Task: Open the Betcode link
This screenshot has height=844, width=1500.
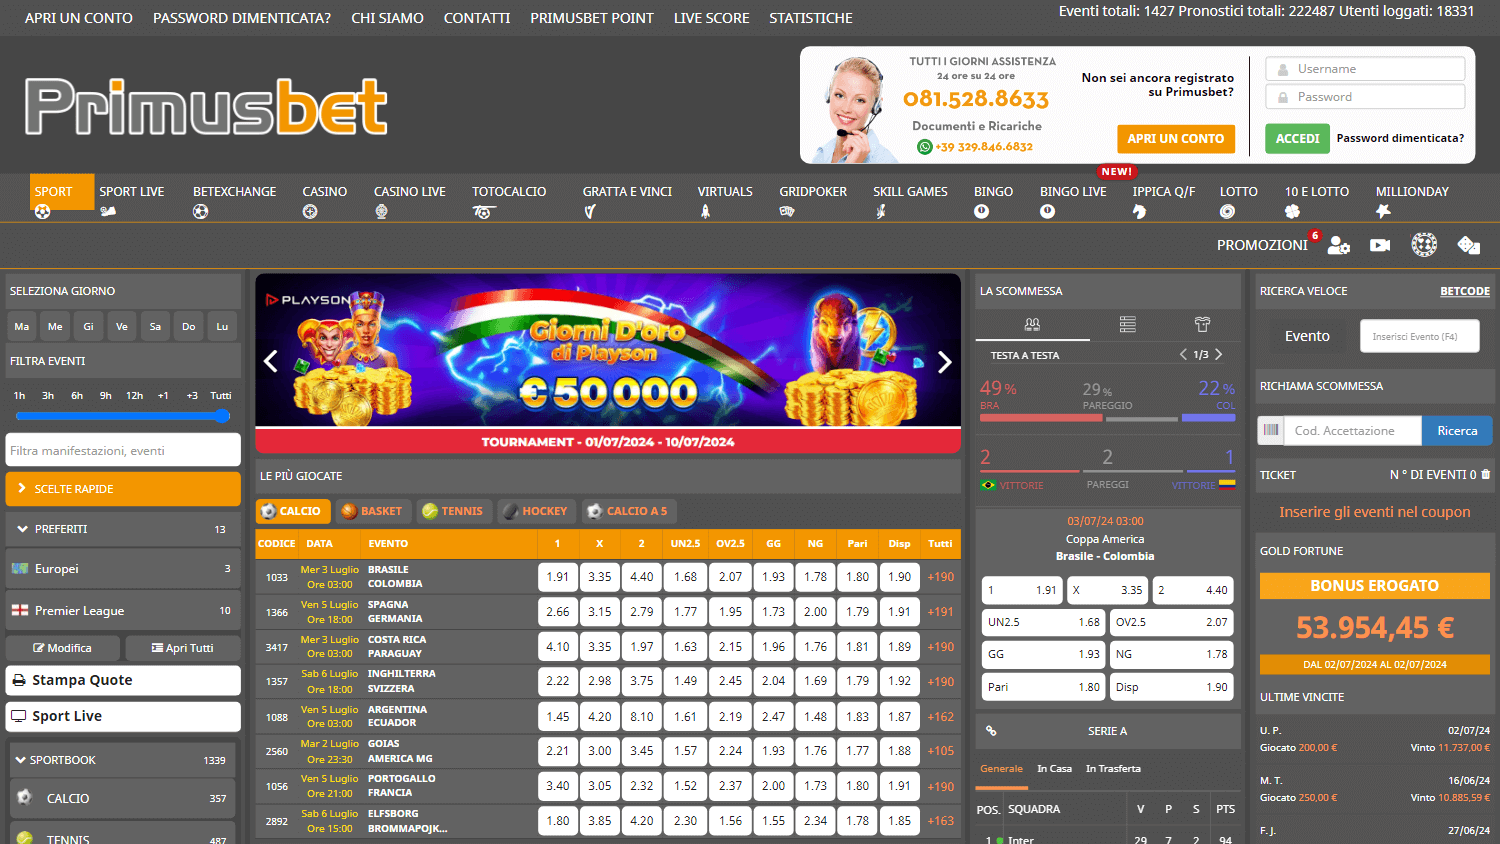Action: point(1465,291)
